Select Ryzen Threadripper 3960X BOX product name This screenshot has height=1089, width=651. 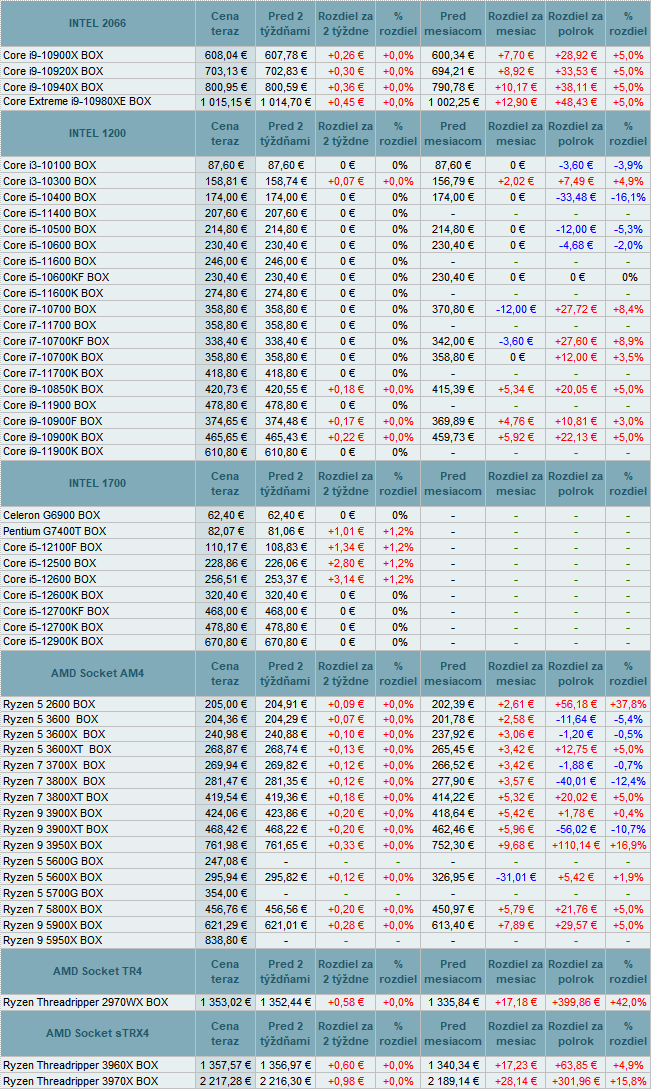tap(81, 1065)
